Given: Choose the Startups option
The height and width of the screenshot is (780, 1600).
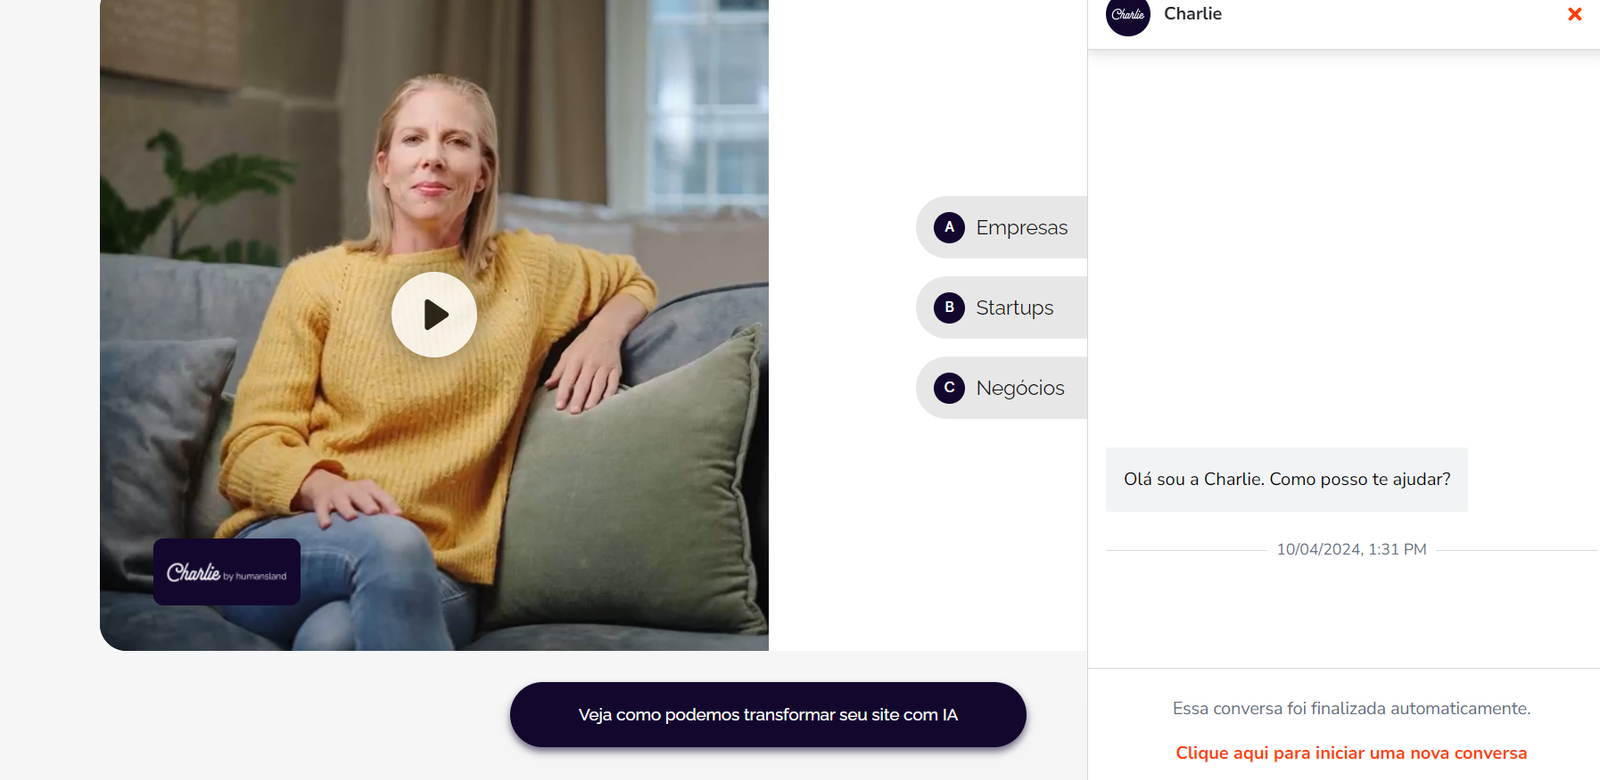Looking at the screenshot, I should tap(1002, 307).
